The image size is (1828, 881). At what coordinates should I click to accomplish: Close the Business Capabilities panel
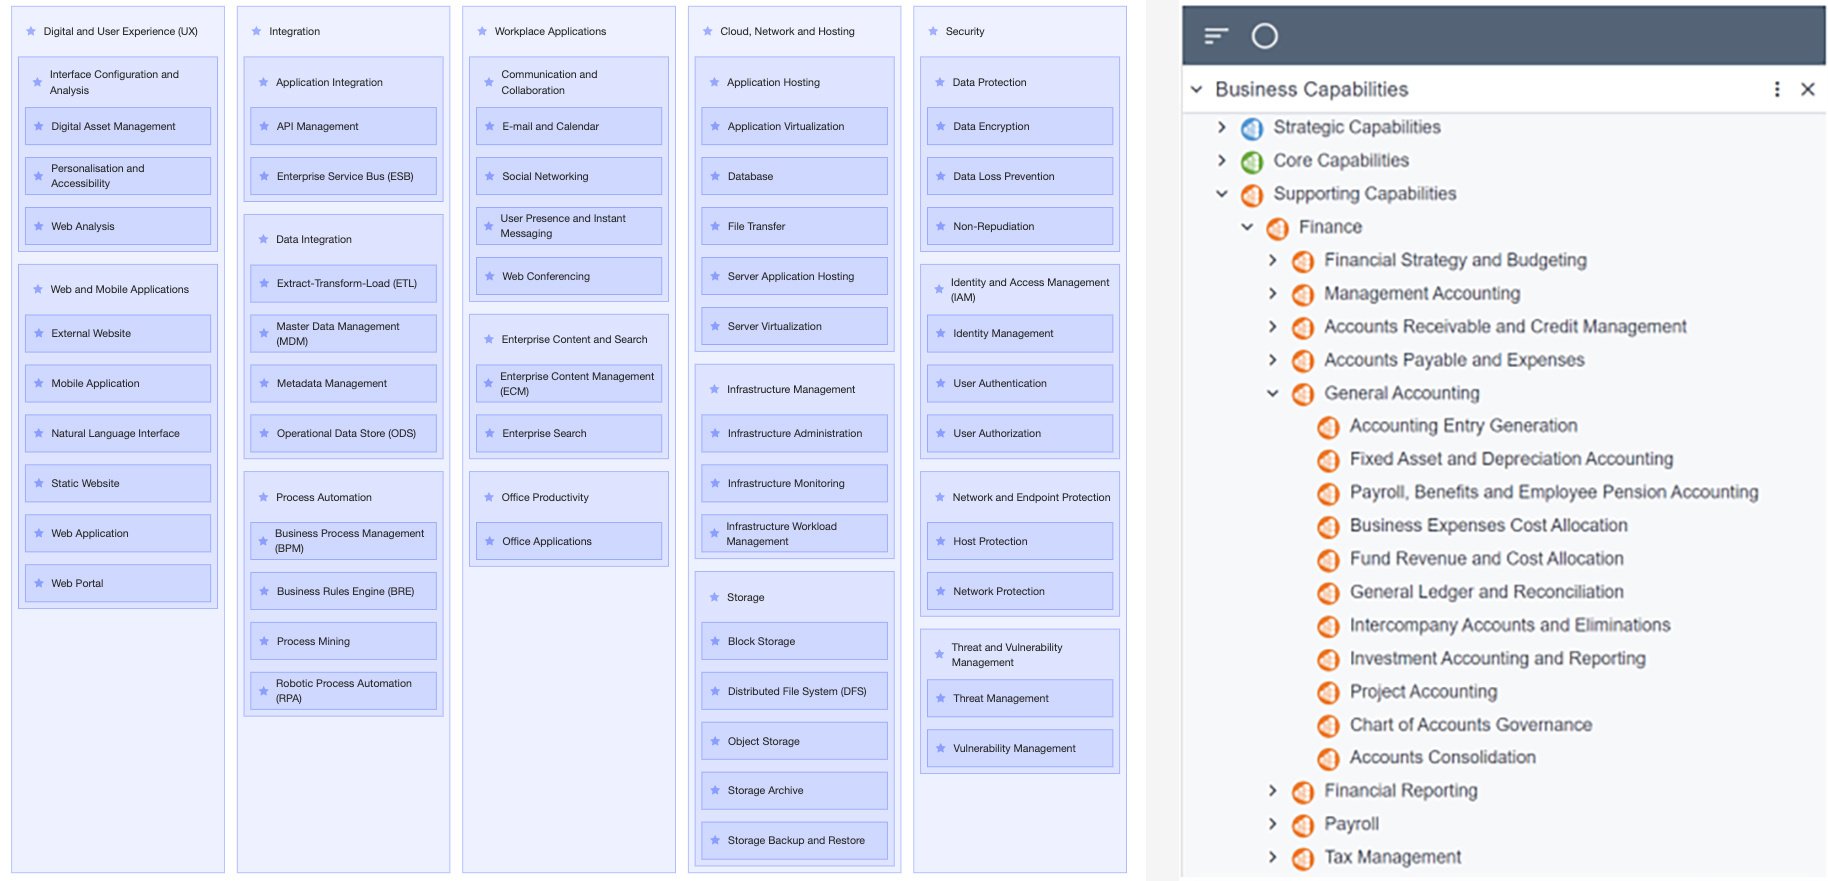click(x=1809, y=89)
